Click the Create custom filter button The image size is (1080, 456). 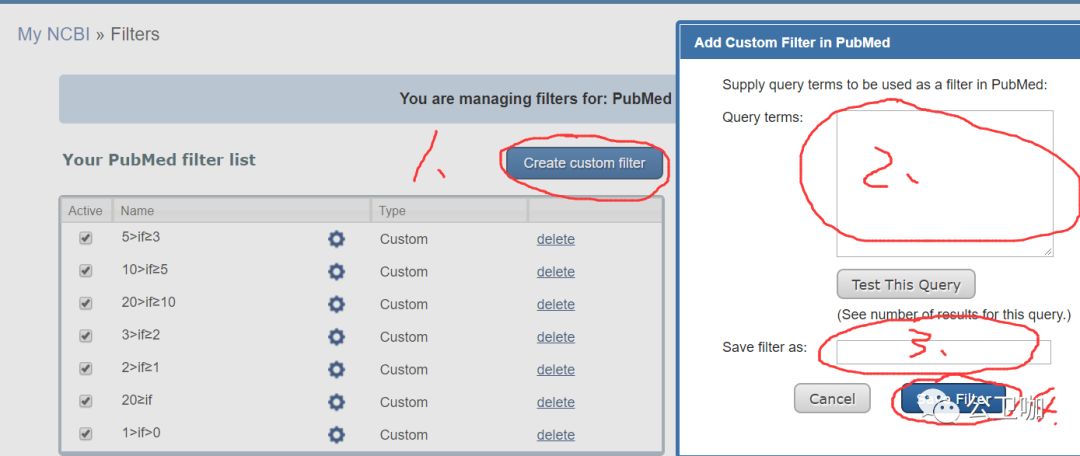[x=584, y=163]
